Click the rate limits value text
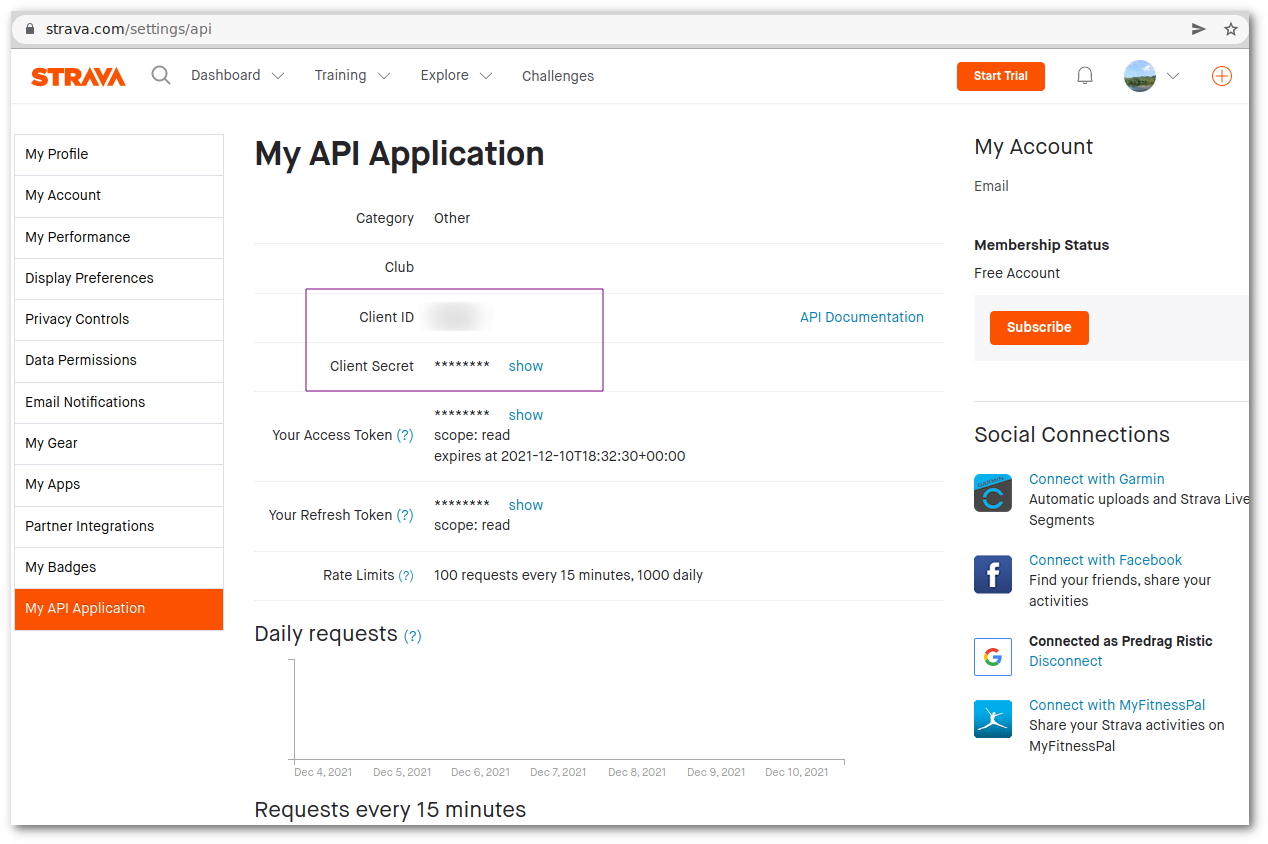 [x=568, y=576]
